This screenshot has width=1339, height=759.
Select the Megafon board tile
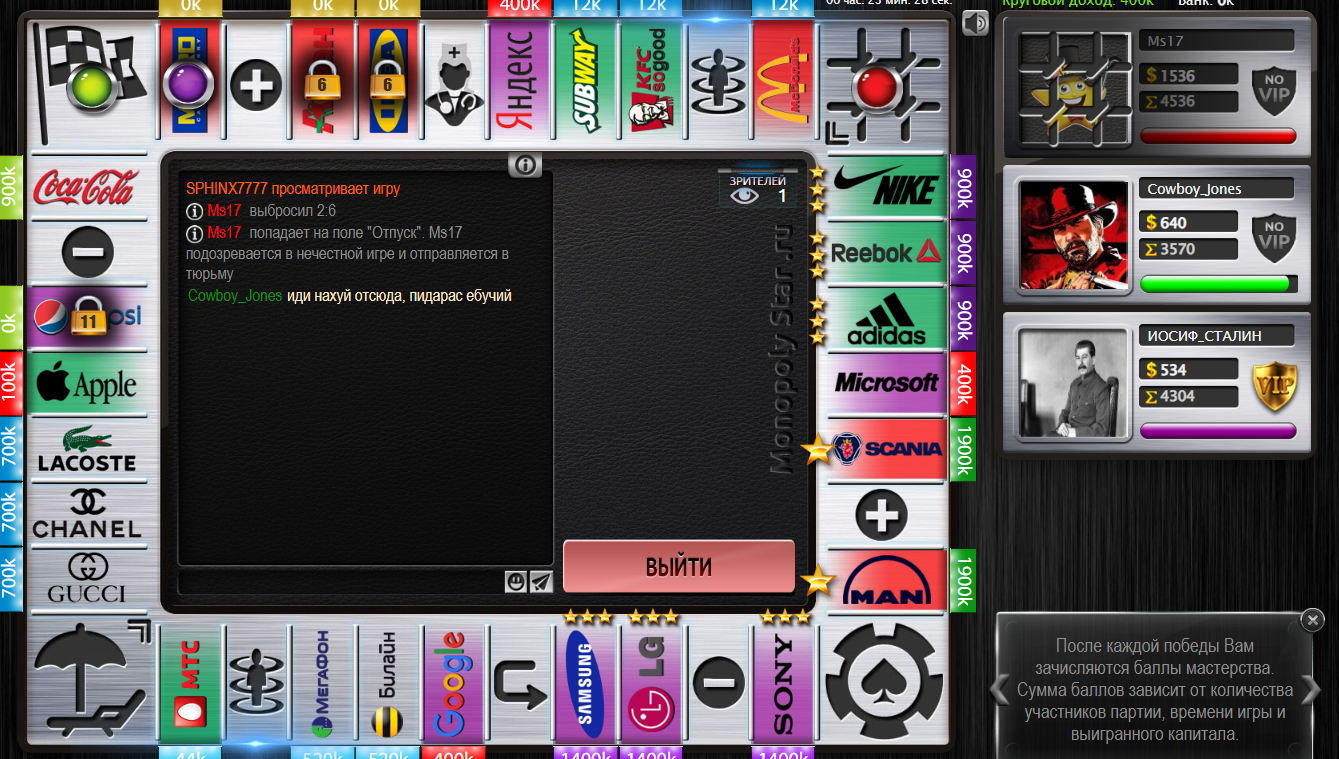click(x=321, y=684)
